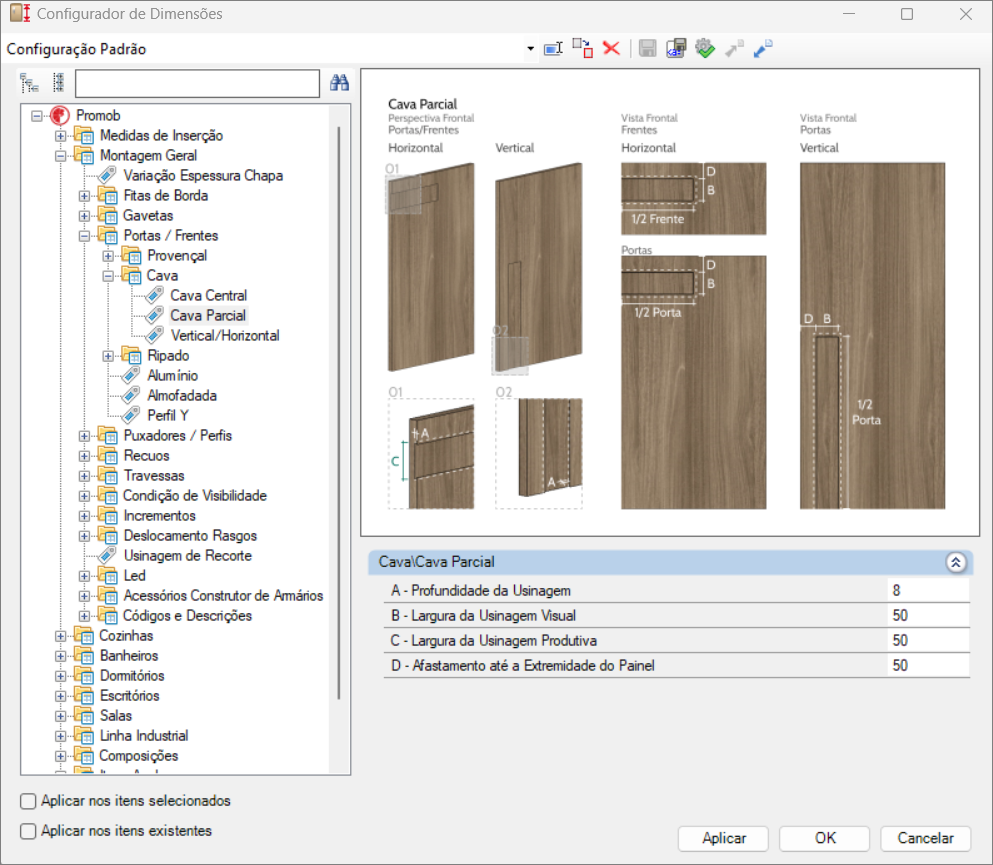This screenshot has height=865, width=993.
Task: Click the A - Profundidade da Usinagem value field
Action: (928, 590)
